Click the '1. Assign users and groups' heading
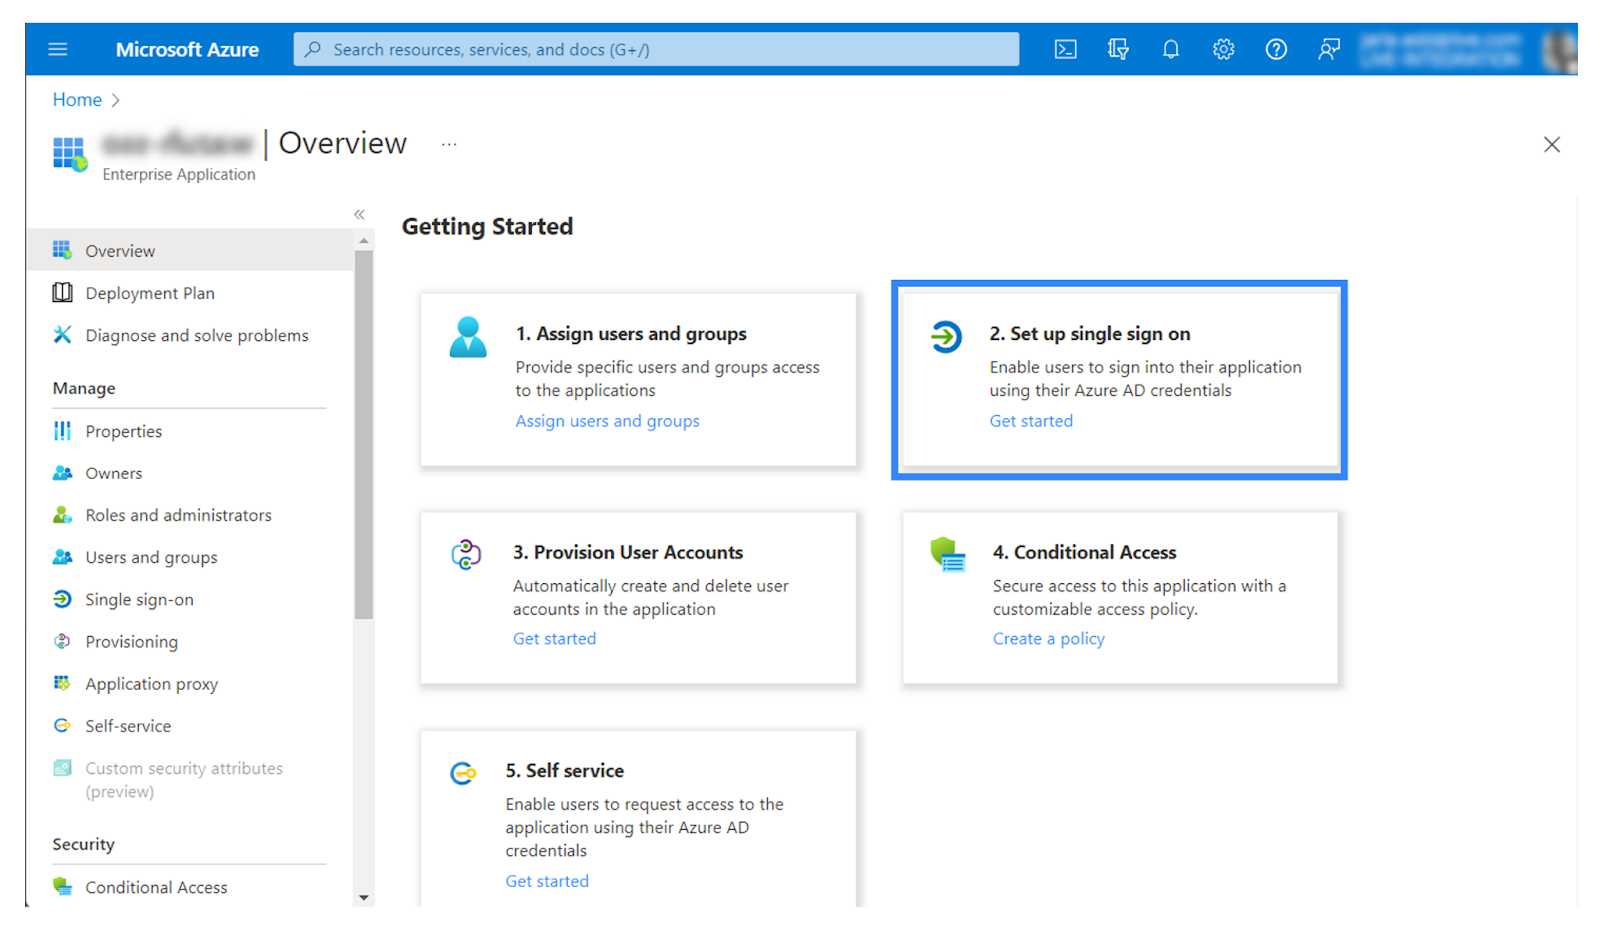The image size is (1600, 948). point(631,333)
